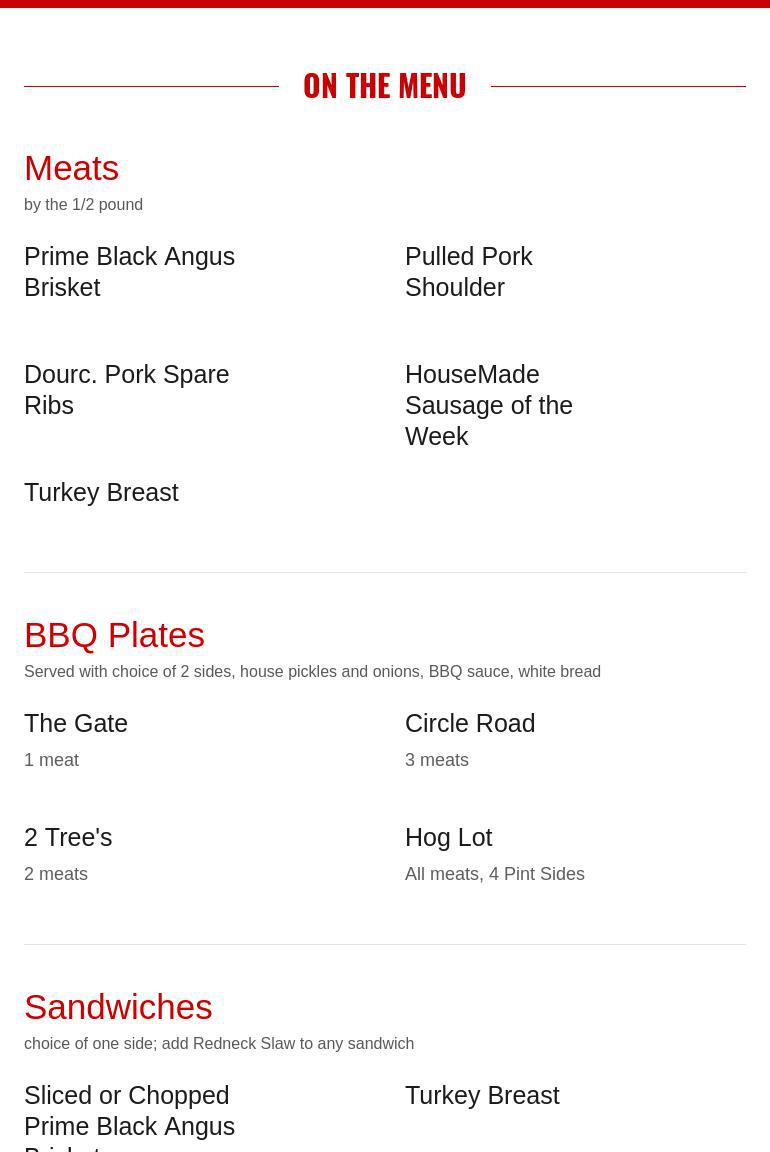Click the '3 meats' description text
Screen dimensions: 770x1152
pyautogui.click(x=436, y=760)
